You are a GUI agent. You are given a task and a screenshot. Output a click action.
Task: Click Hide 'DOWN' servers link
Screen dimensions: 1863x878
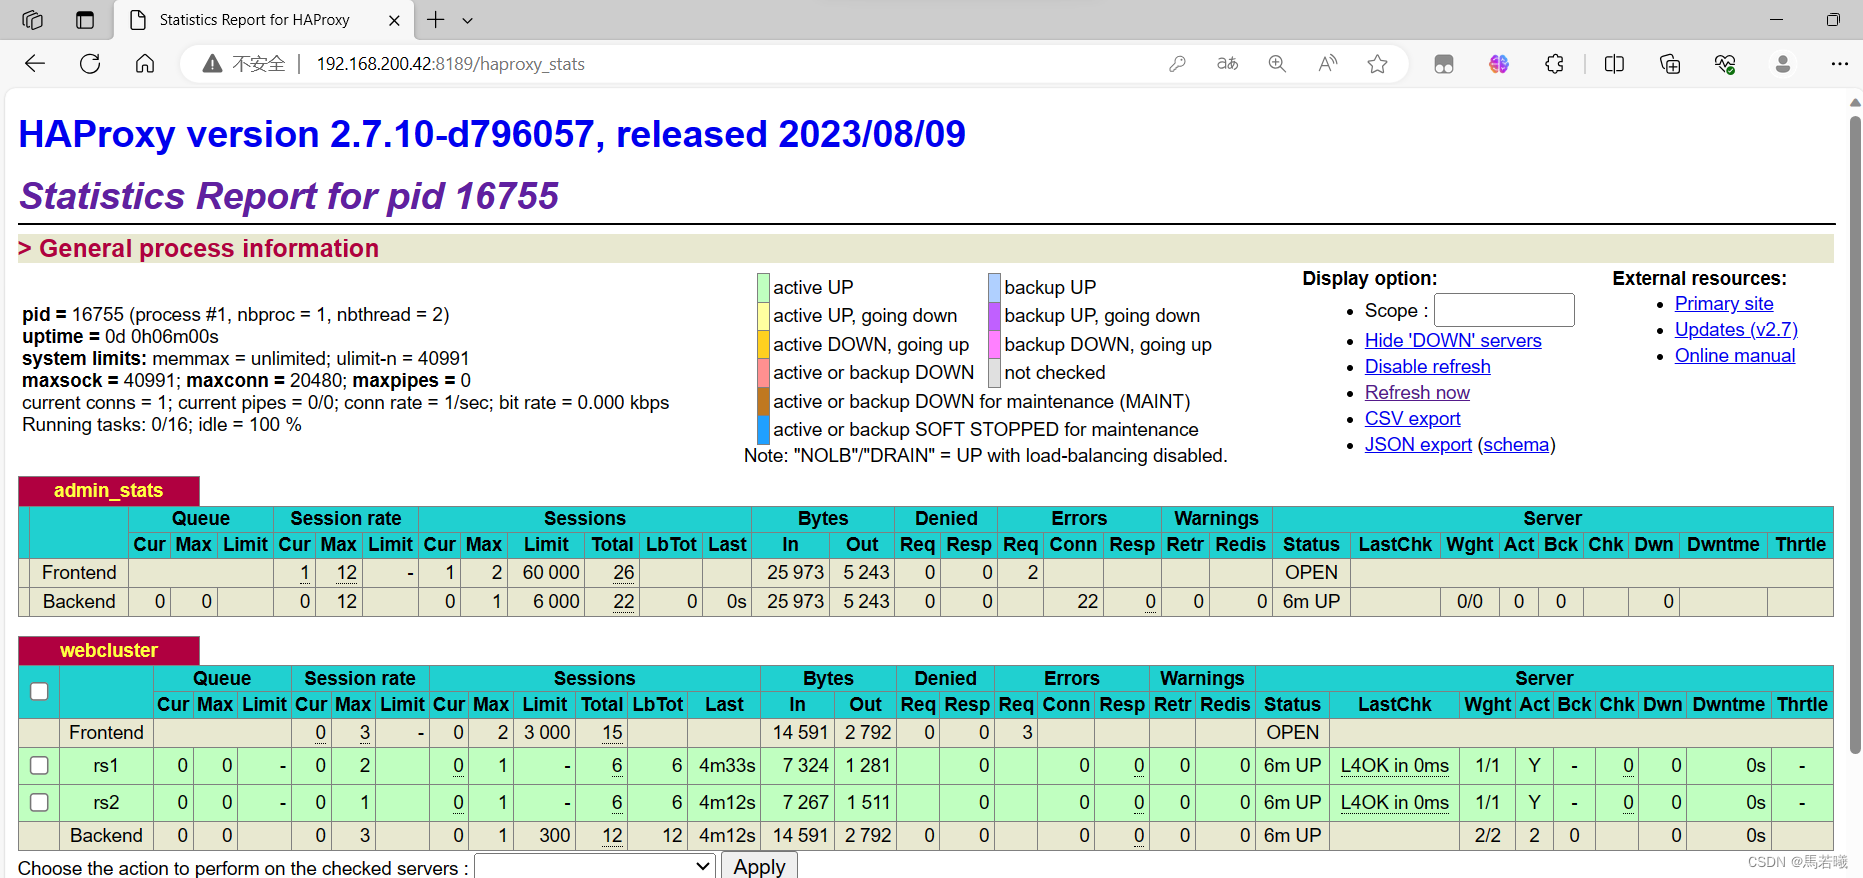[x=1453, y=341]
